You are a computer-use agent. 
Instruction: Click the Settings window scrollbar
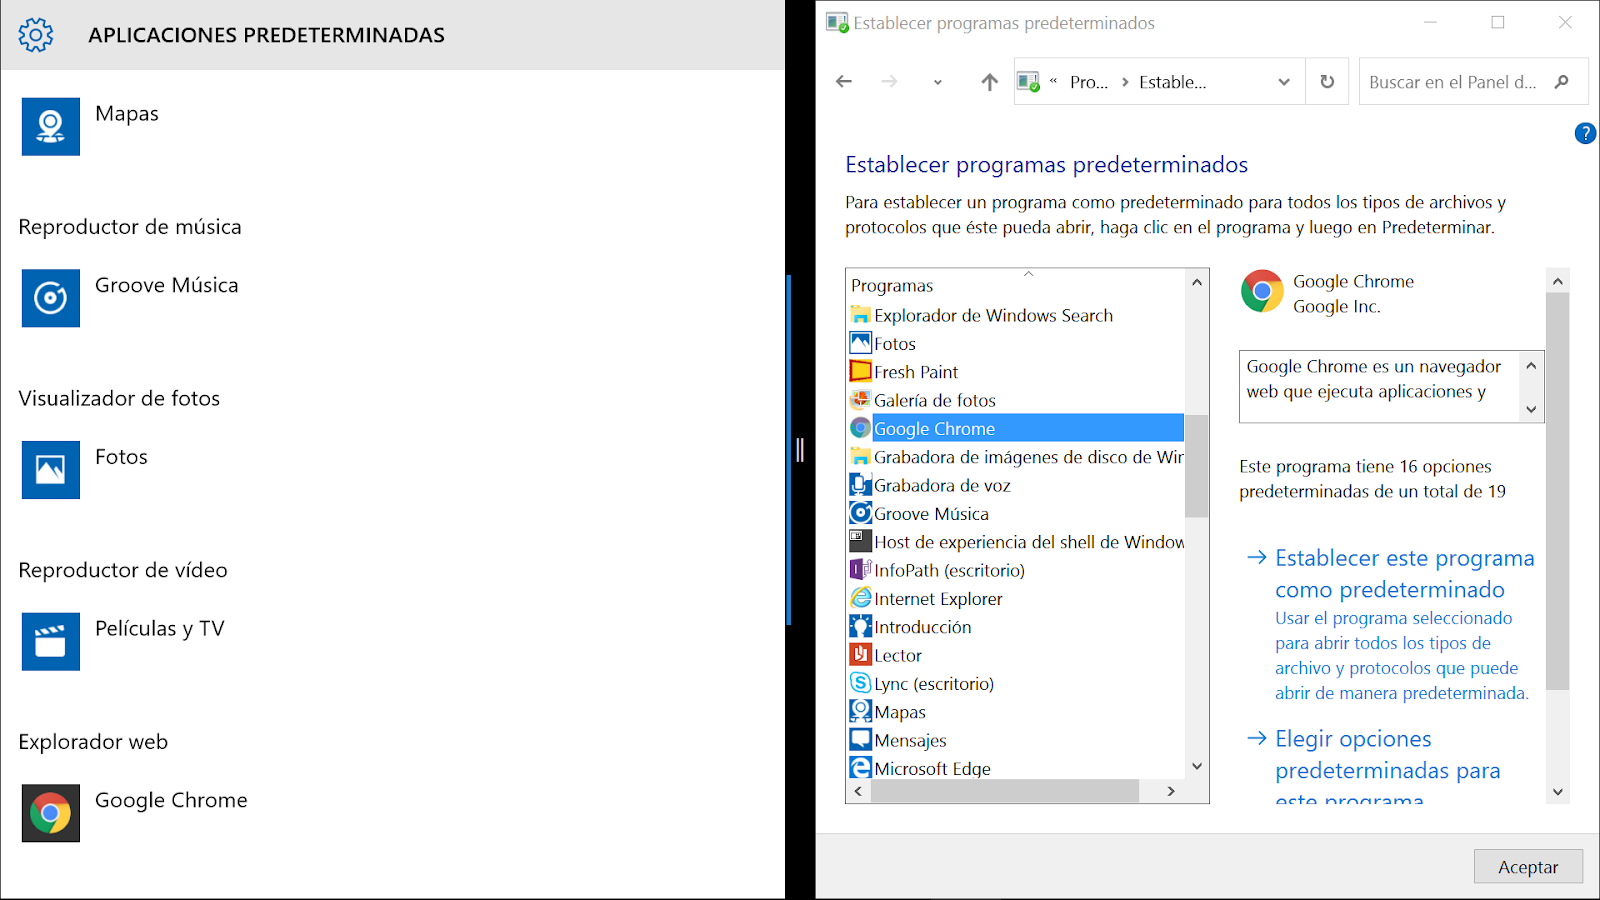click(x=788, y=450)
